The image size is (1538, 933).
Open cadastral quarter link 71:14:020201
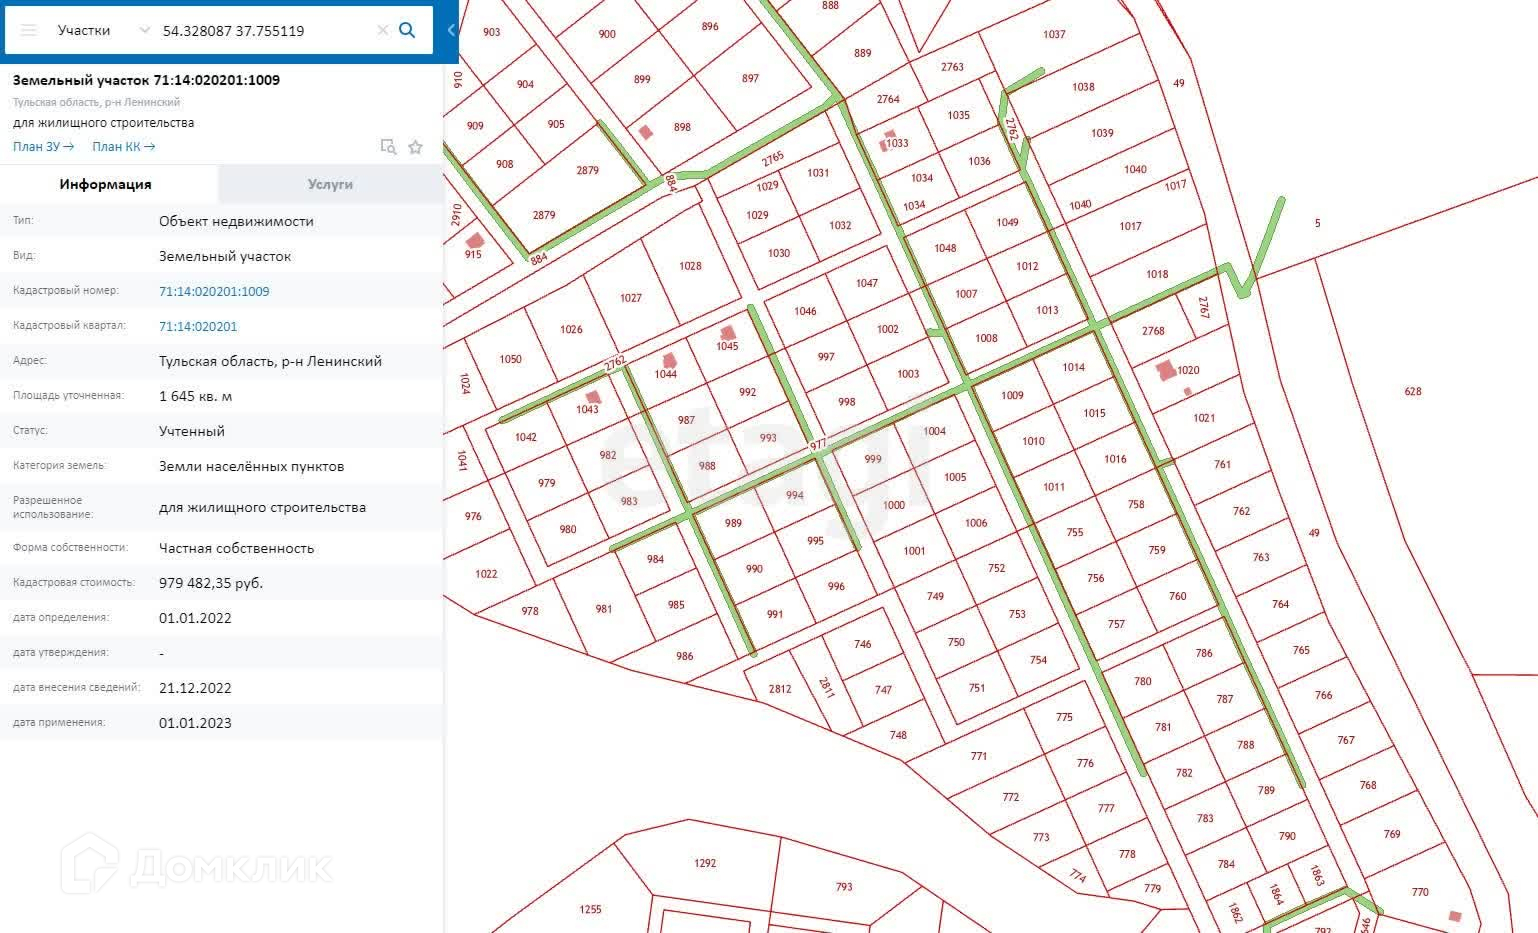pos(198,326)
